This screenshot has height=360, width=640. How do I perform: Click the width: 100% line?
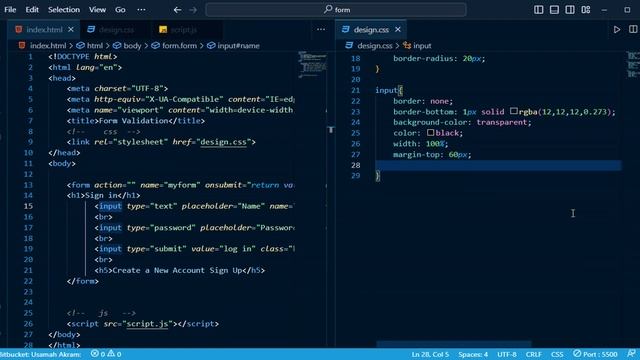click(x=420, y=144)
